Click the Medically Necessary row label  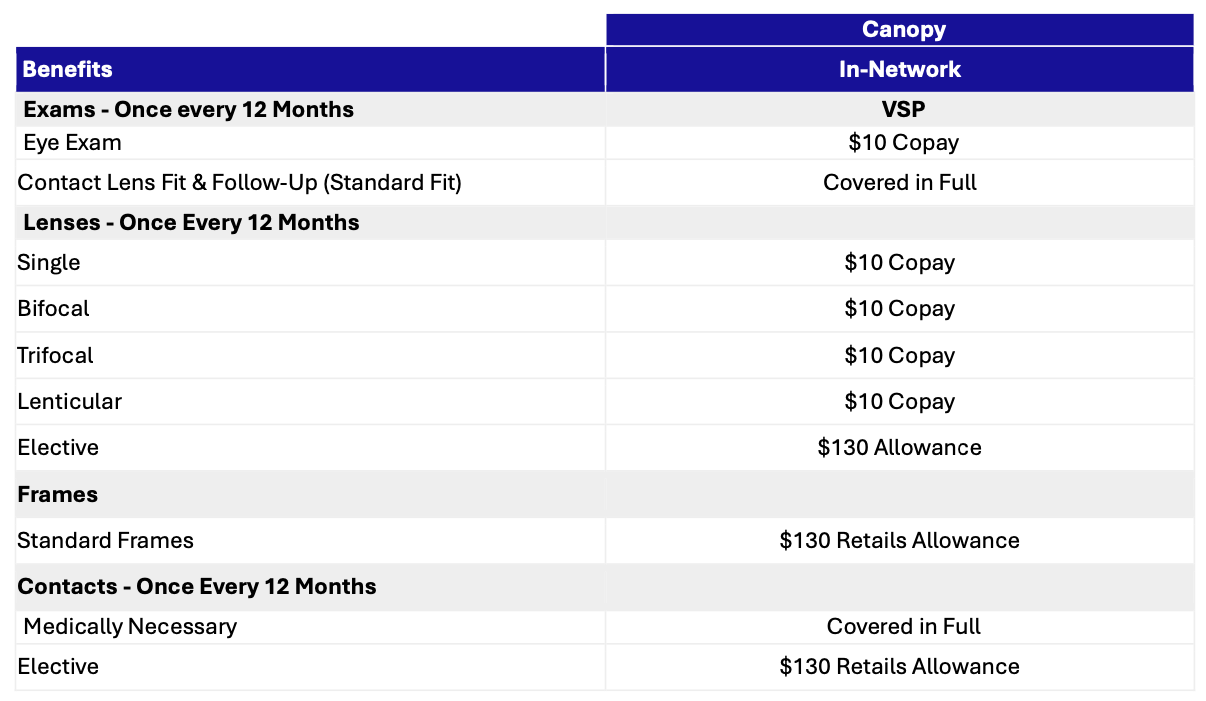pyautogui.click(x=130, y=627)
